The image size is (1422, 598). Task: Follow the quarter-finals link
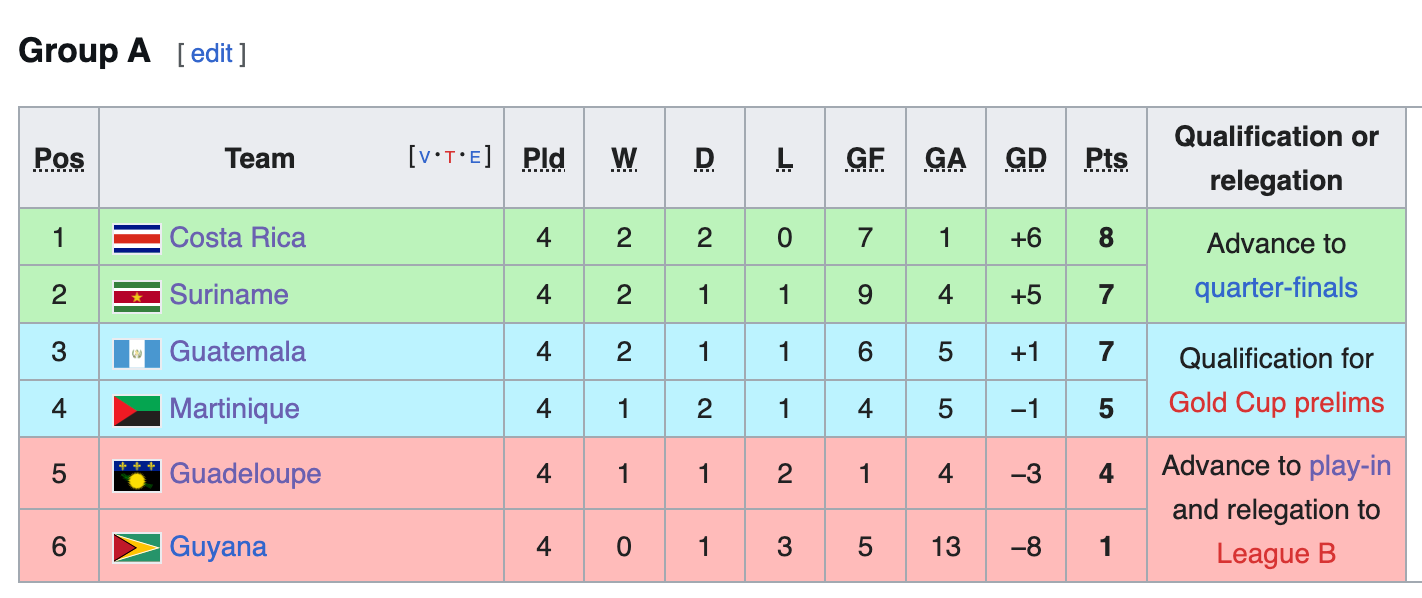point(1276,289)
